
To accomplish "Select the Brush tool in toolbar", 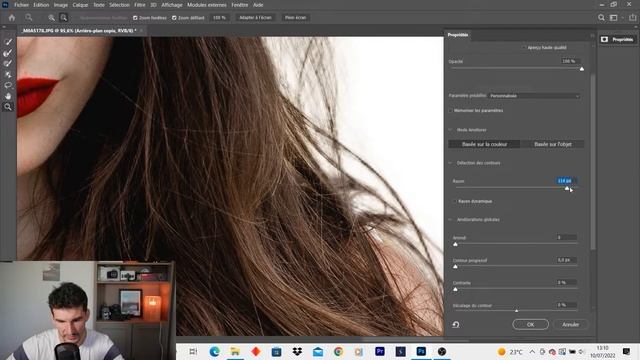I will tap(8, 64).
